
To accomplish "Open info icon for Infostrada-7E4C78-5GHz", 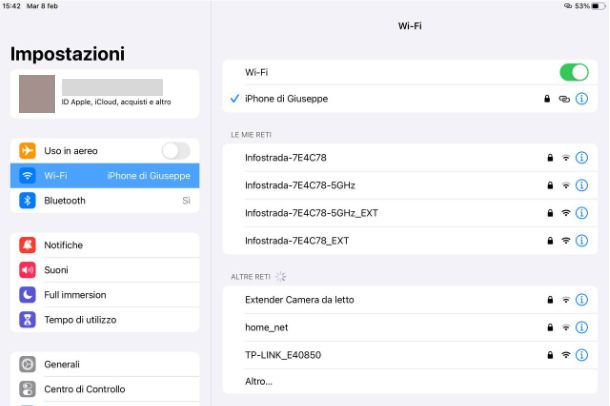I will [582, 185].
